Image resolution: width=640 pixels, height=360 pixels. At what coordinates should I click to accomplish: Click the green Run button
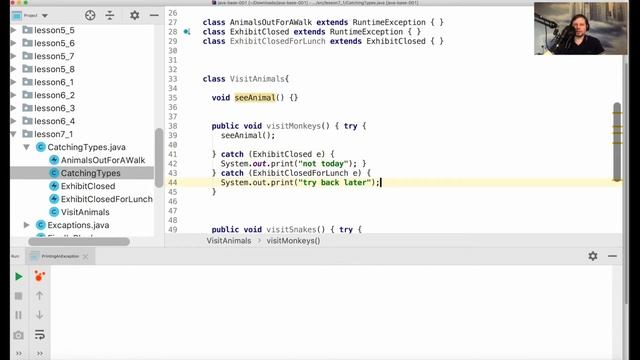(18, 277)
